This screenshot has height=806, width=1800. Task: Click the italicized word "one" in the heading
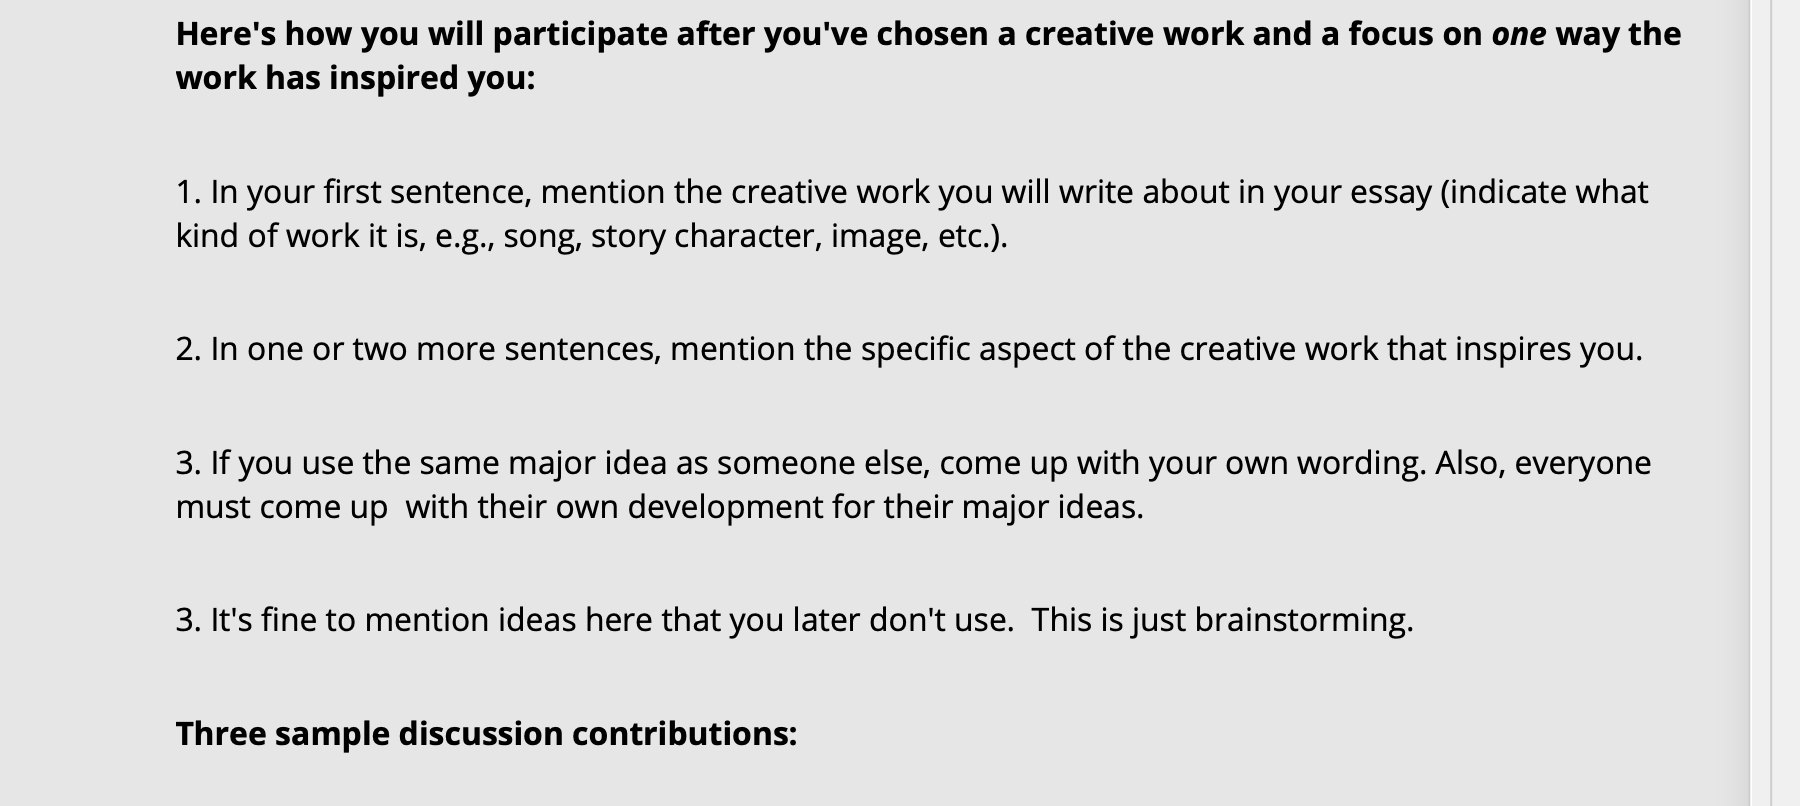tap(1518, 34)
